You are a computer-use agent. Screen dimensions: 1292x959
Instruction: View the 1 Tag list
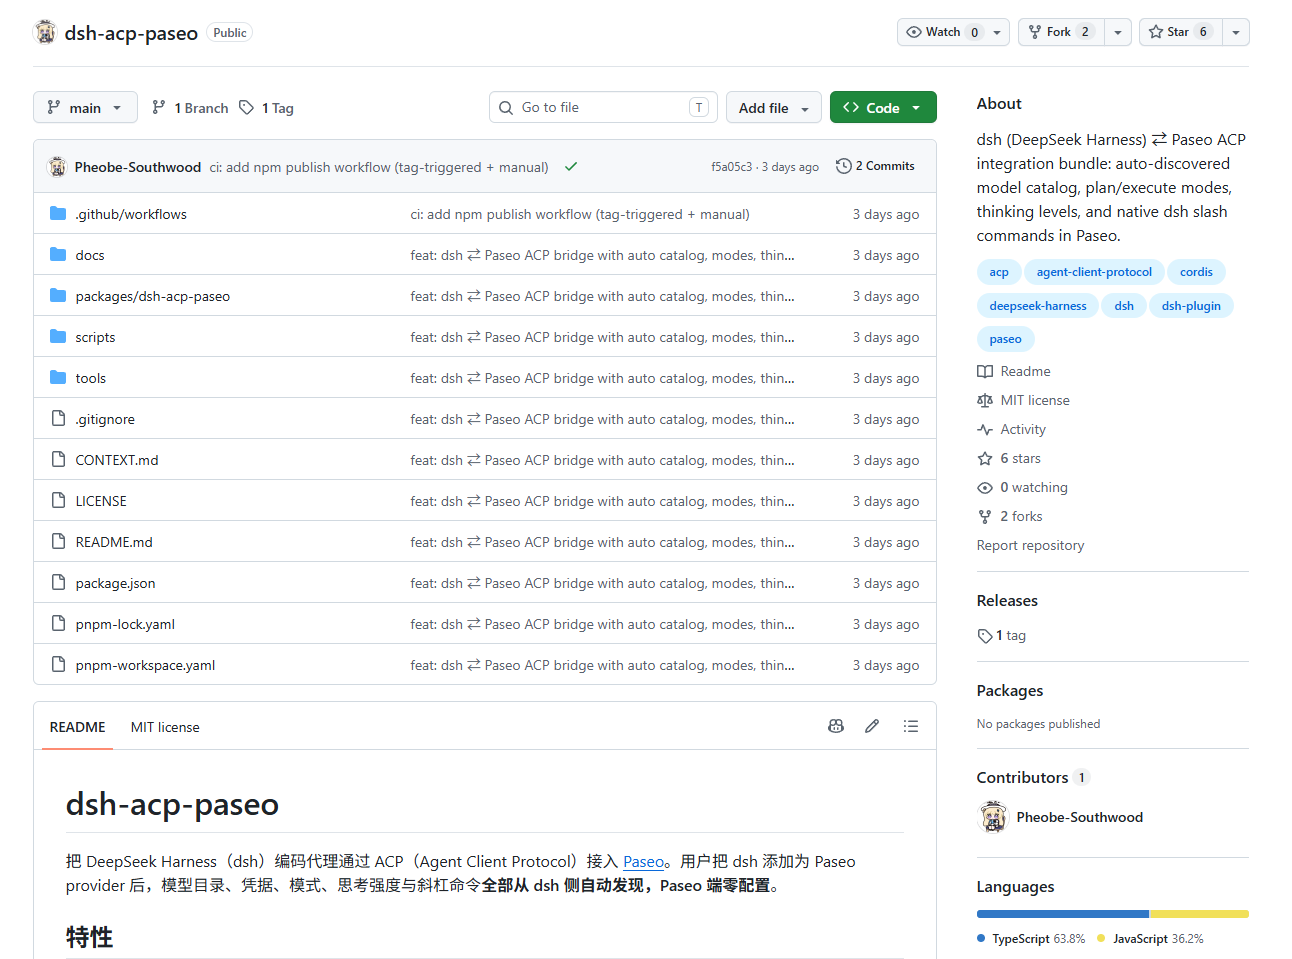tap(267, 108)
